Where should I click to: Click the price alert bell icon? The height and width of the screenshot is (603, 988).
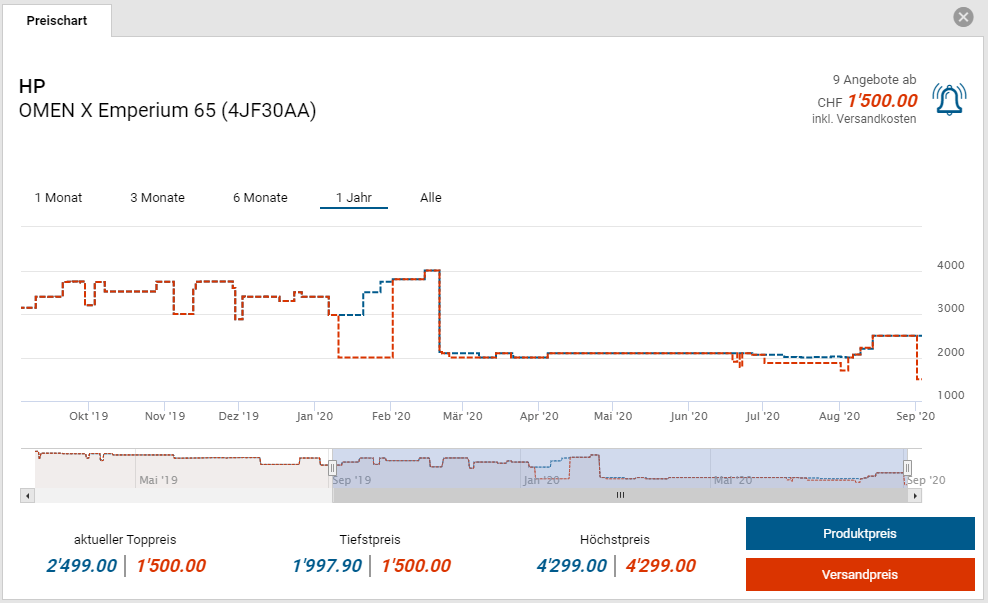[949, 99]
